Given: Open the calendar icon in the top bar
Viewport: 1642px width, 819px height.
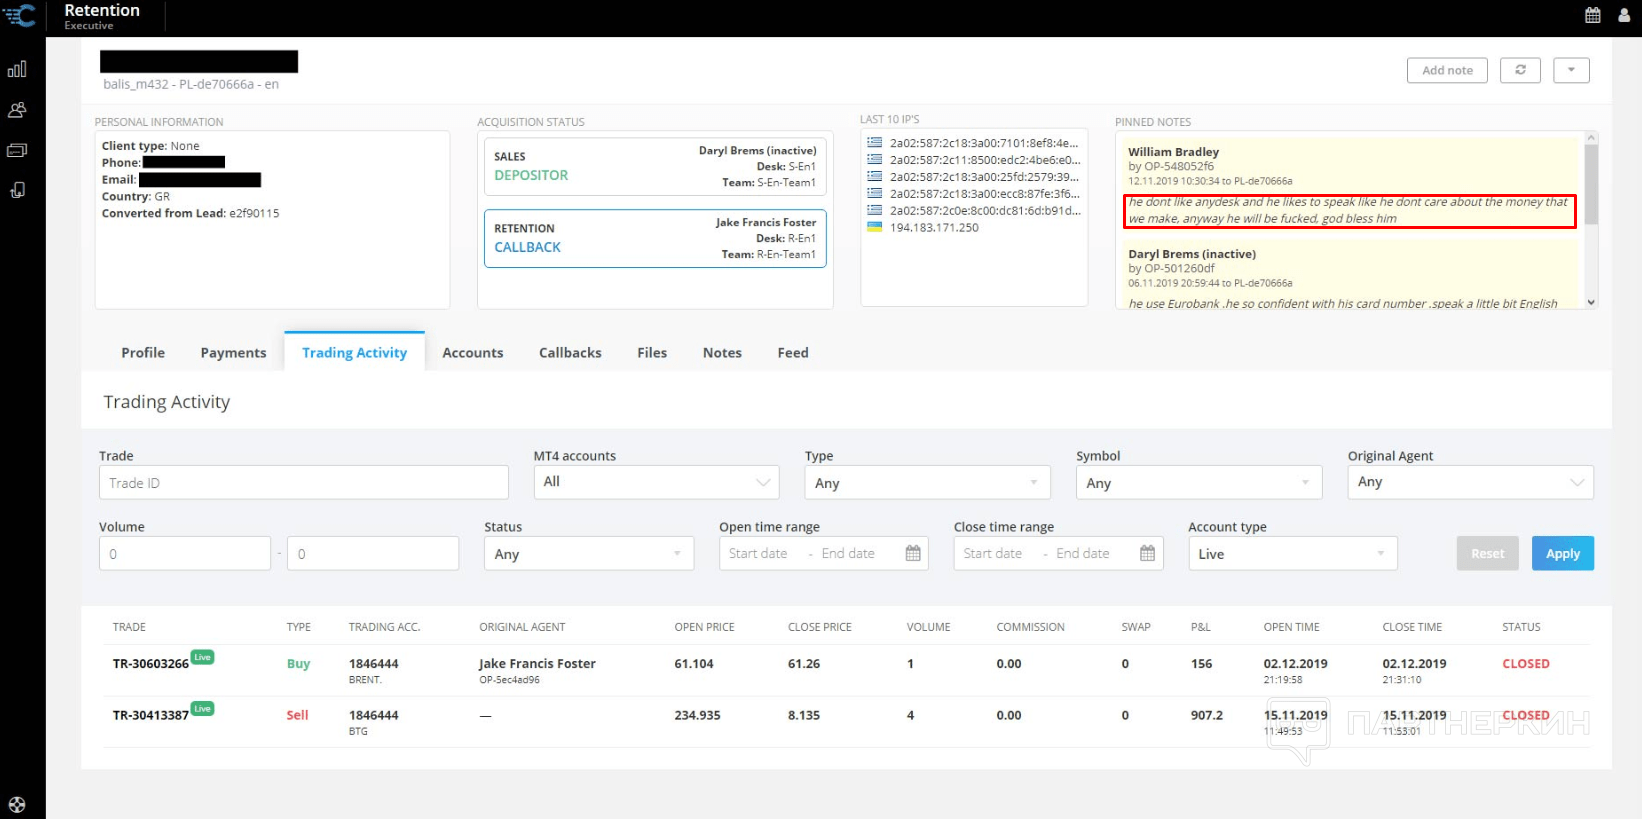Looking at the screenshot, I should [x=1593, y=15].
